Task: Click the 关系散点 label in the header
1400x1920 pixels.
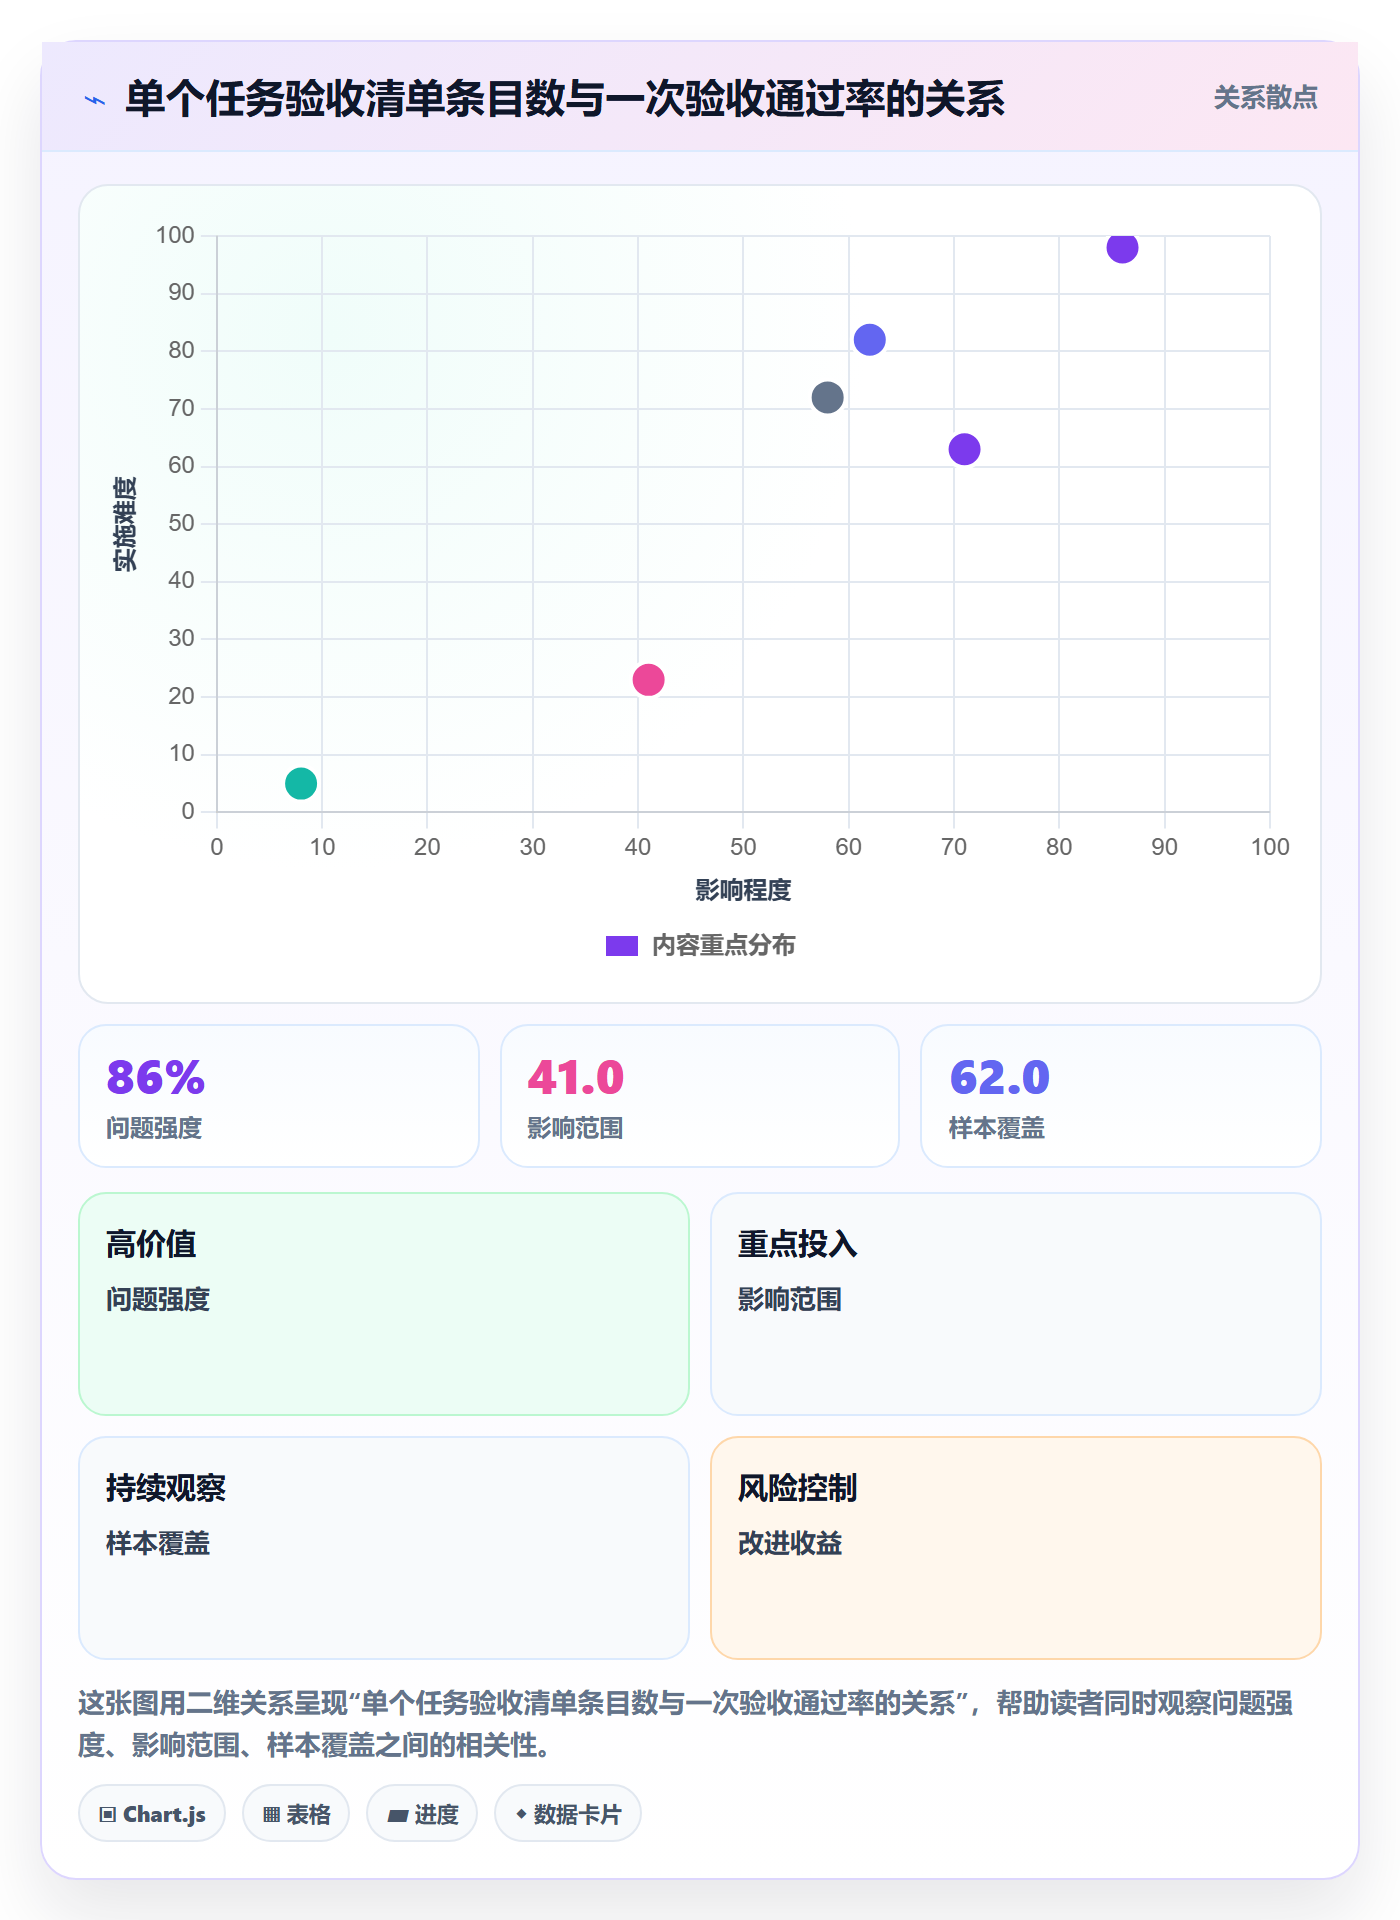Action: pyautogui.click(x=1265, y=97)
